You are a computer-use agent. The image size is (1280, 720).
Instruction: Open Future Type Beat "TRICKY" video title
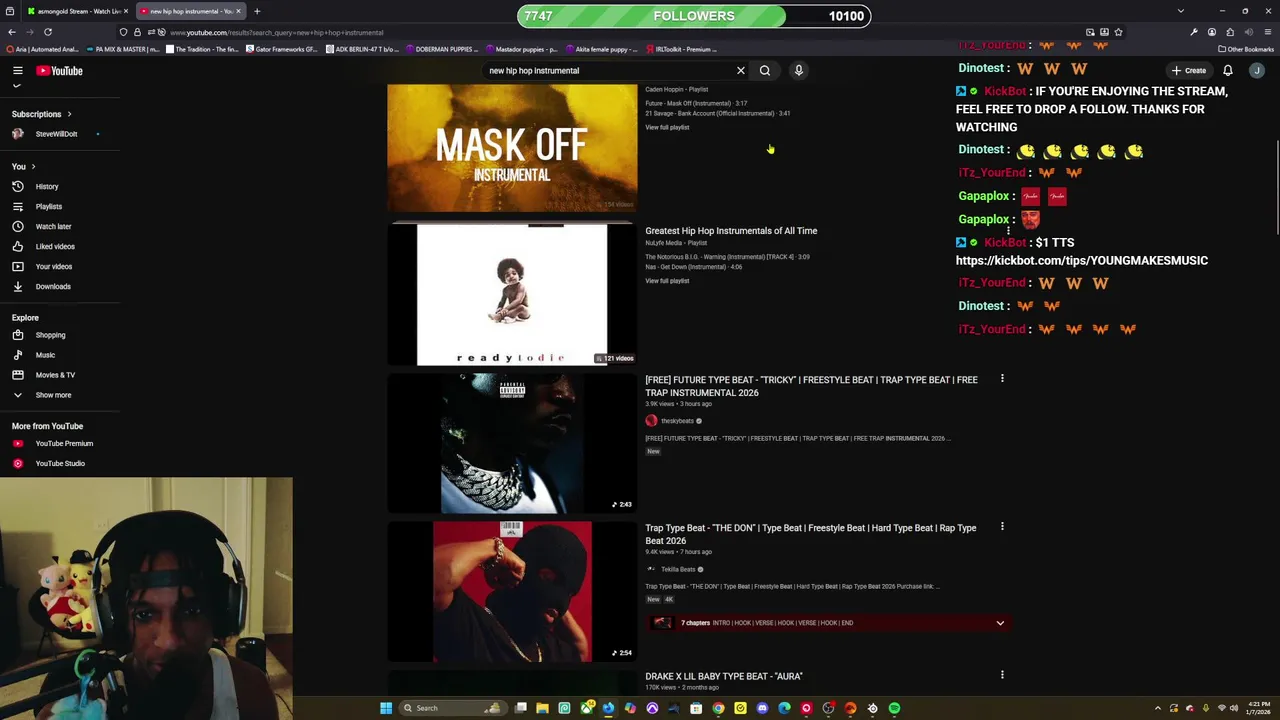pos(811,386)
